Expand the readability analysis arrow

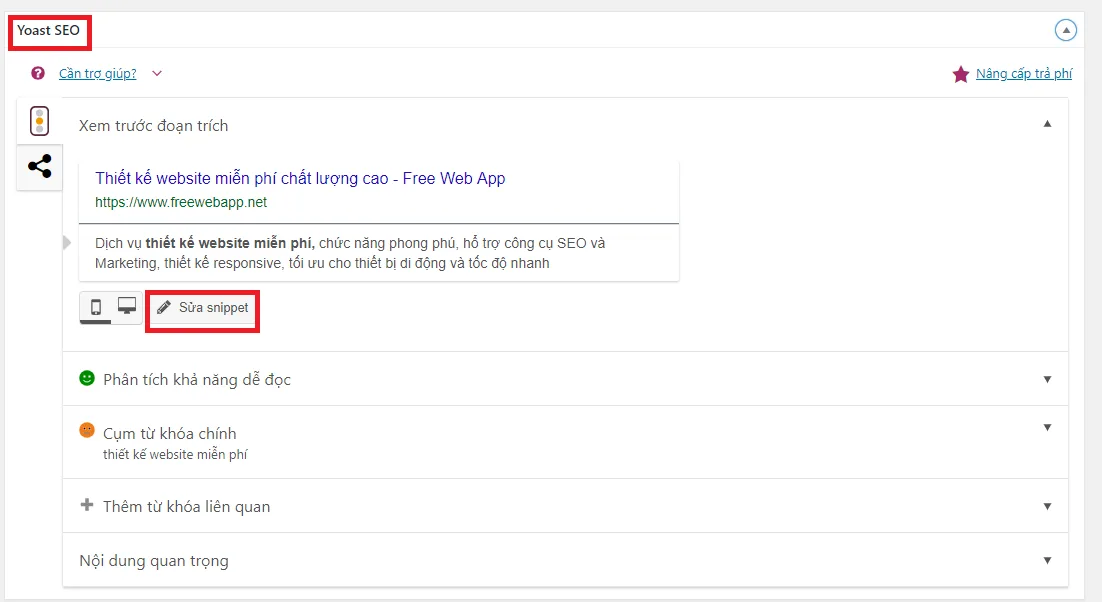coord(1047,379)
